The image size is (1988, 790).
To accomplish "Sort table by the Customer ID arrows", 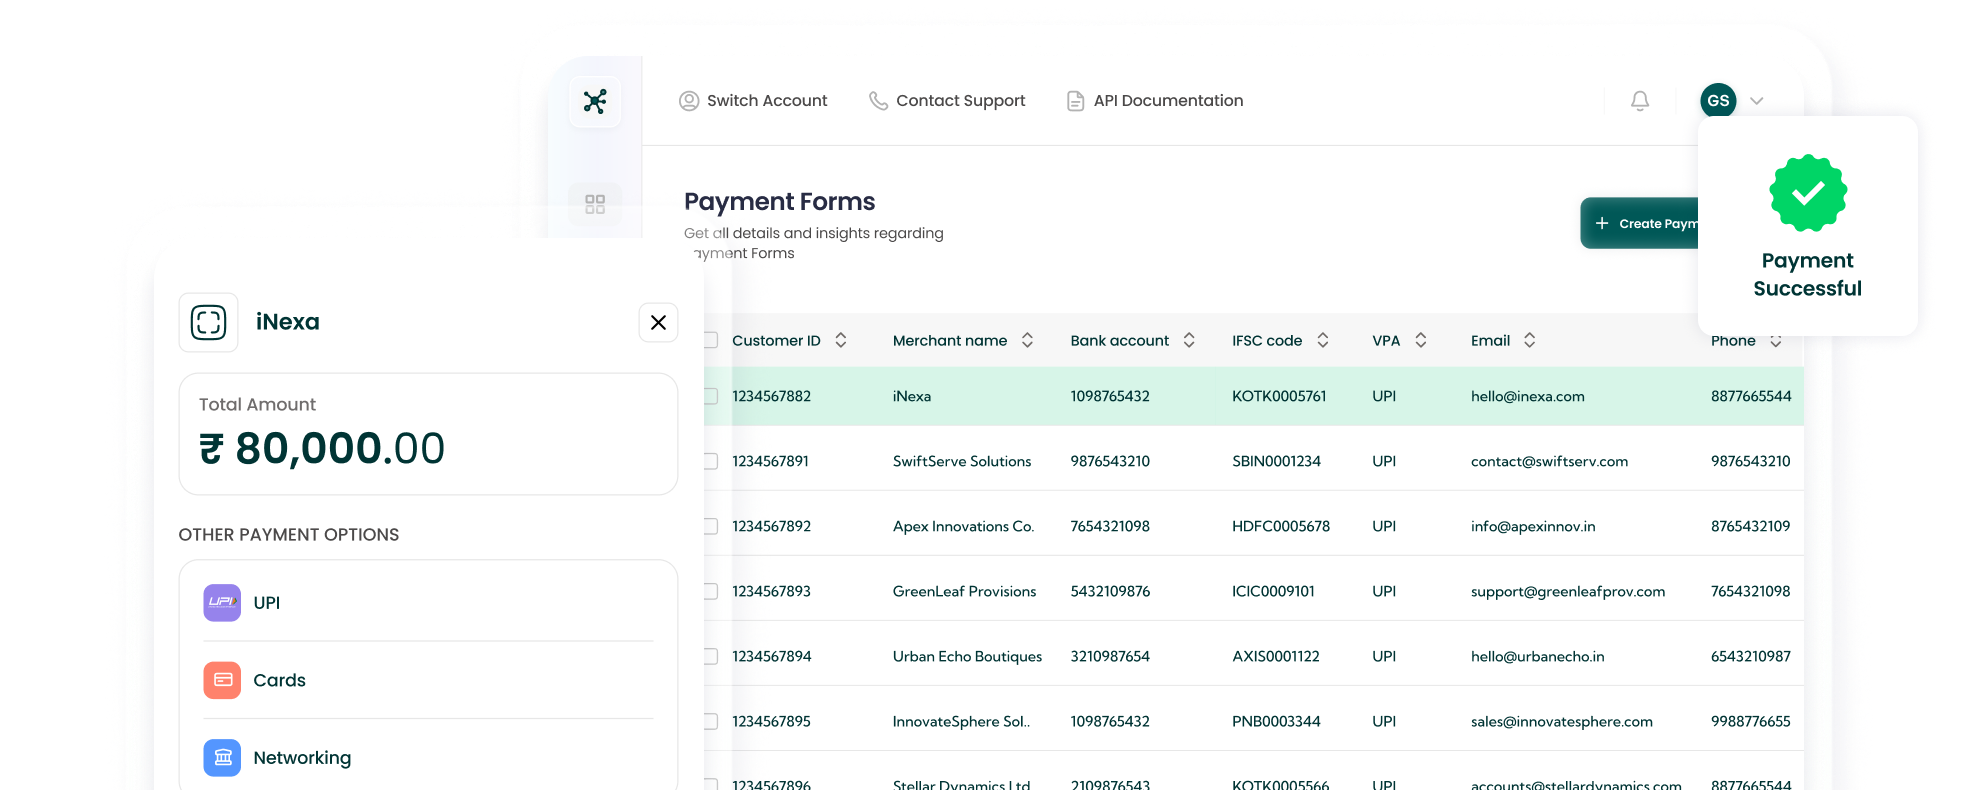I will 841,340.
